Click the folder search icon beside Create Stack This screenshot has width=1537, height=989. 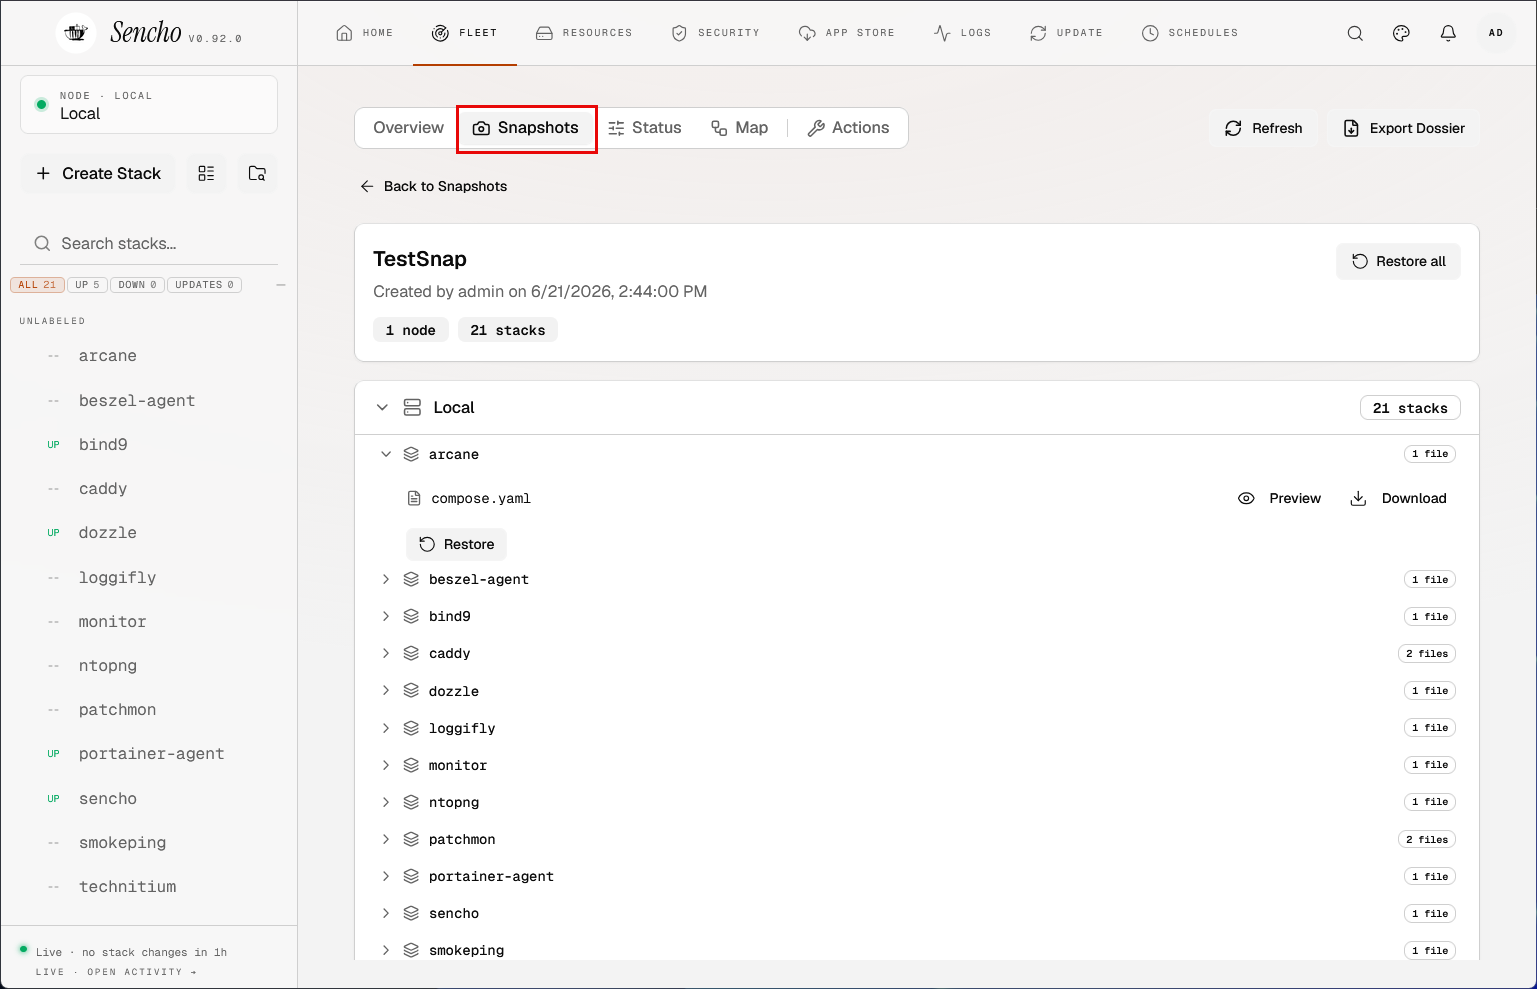pos(257,173)
